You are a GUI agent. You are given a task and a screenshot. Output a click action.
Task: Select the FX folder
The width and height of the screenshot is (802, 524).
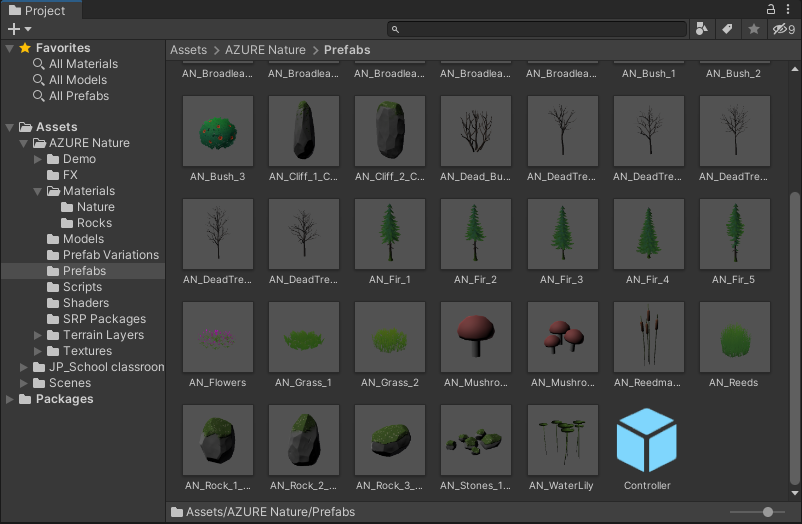(62, 175)
